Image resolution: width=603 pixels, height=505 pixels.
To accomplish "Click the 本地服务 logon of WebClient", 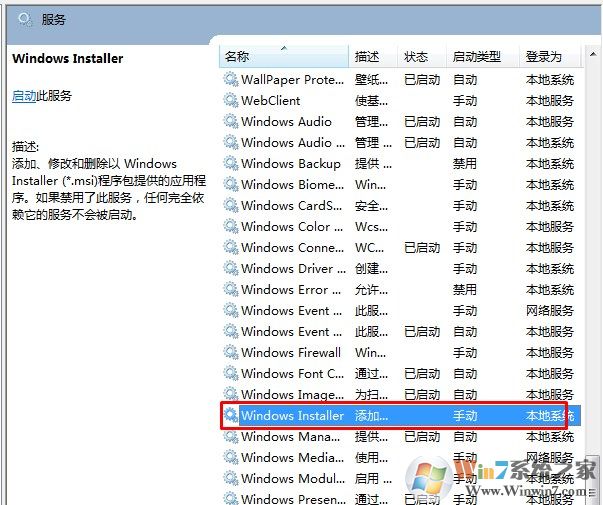I will pyautogui.click(x=550, y=100).
